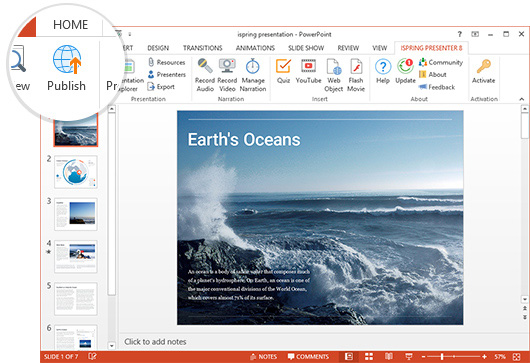
Task: Switch to Slide Sorter view
Action: point(369,357)
